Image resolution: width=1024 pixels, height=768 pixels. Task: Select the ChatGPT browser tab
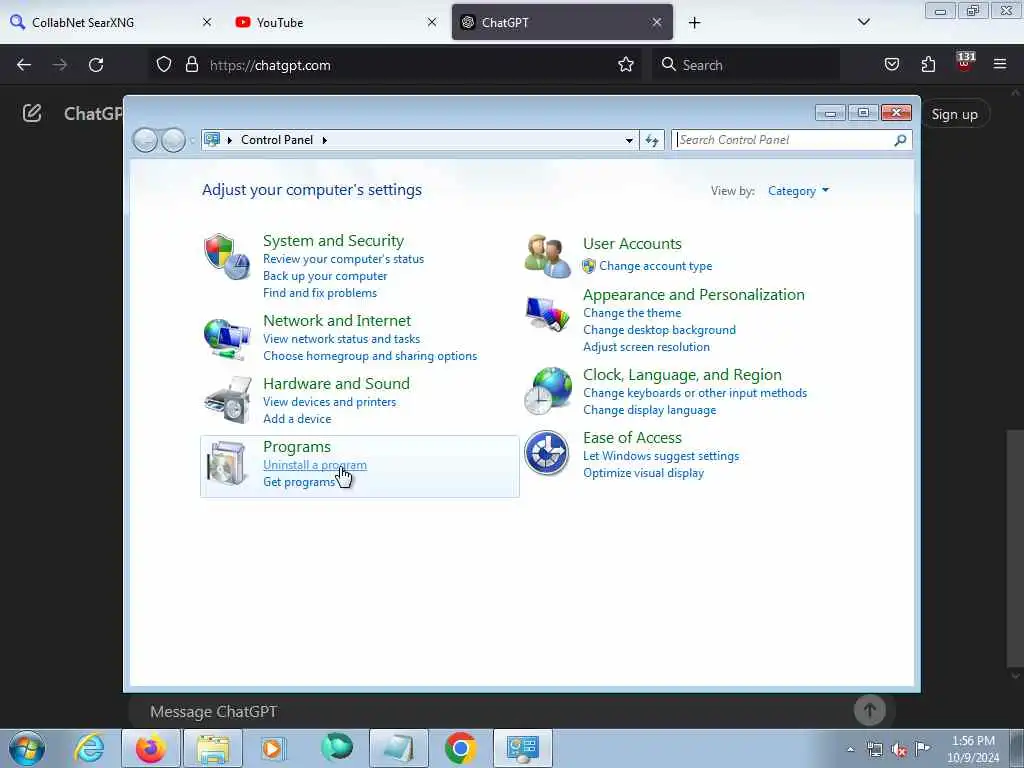click(562, 22)
